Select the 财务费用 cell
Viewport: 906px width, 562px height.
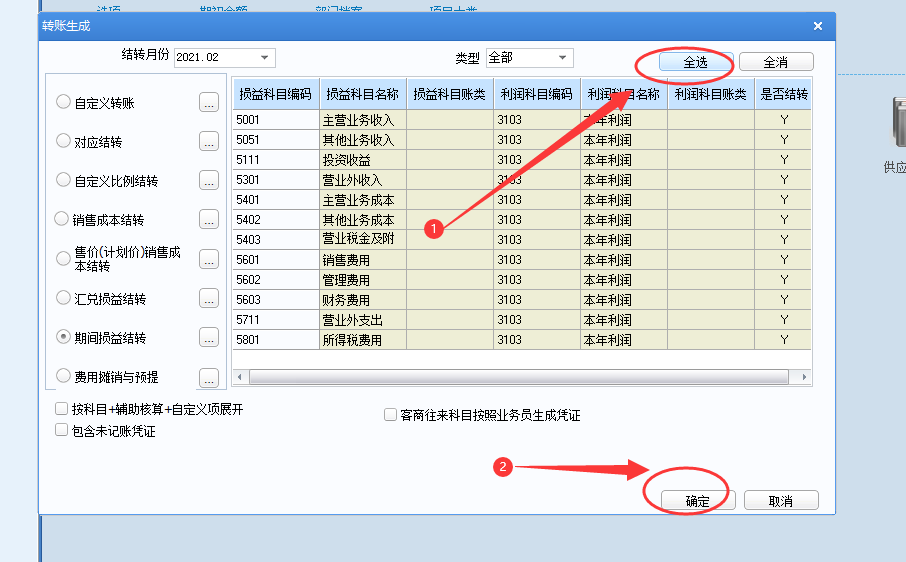(363, 300)
